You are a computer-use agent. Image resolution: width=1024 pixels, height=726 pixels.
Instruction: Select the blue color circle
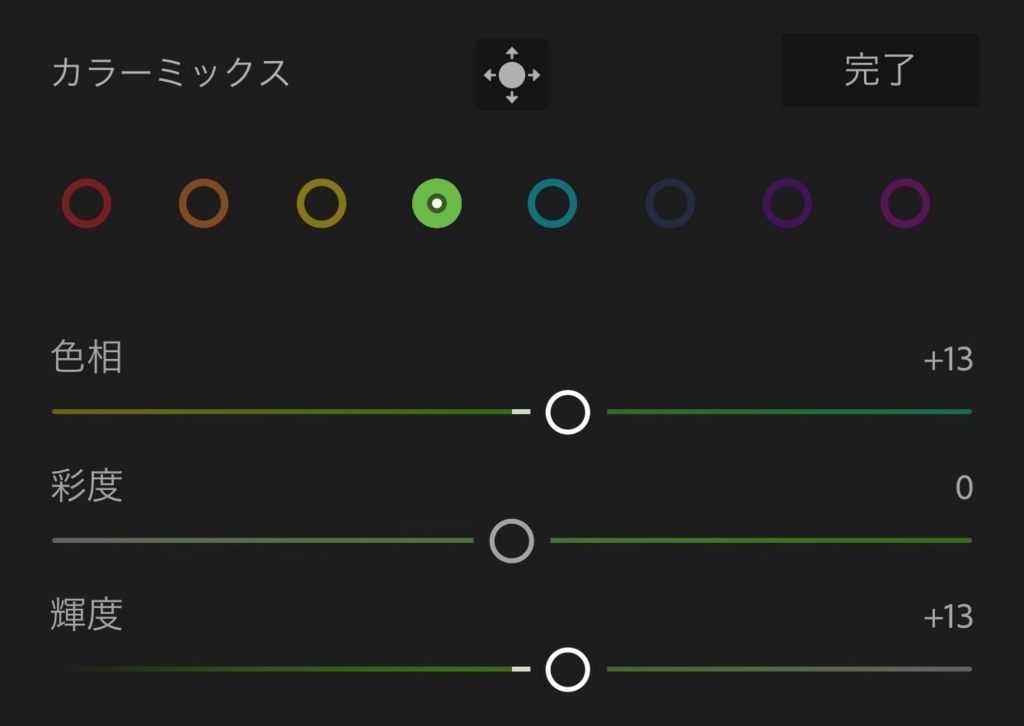670,204
